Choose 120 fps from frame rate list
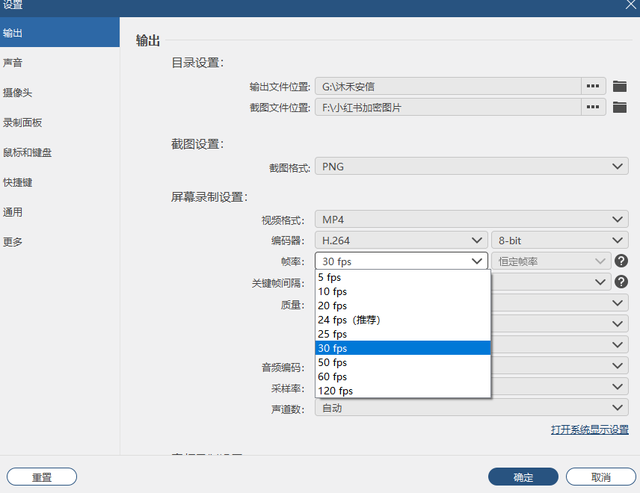 pos(403,391)
